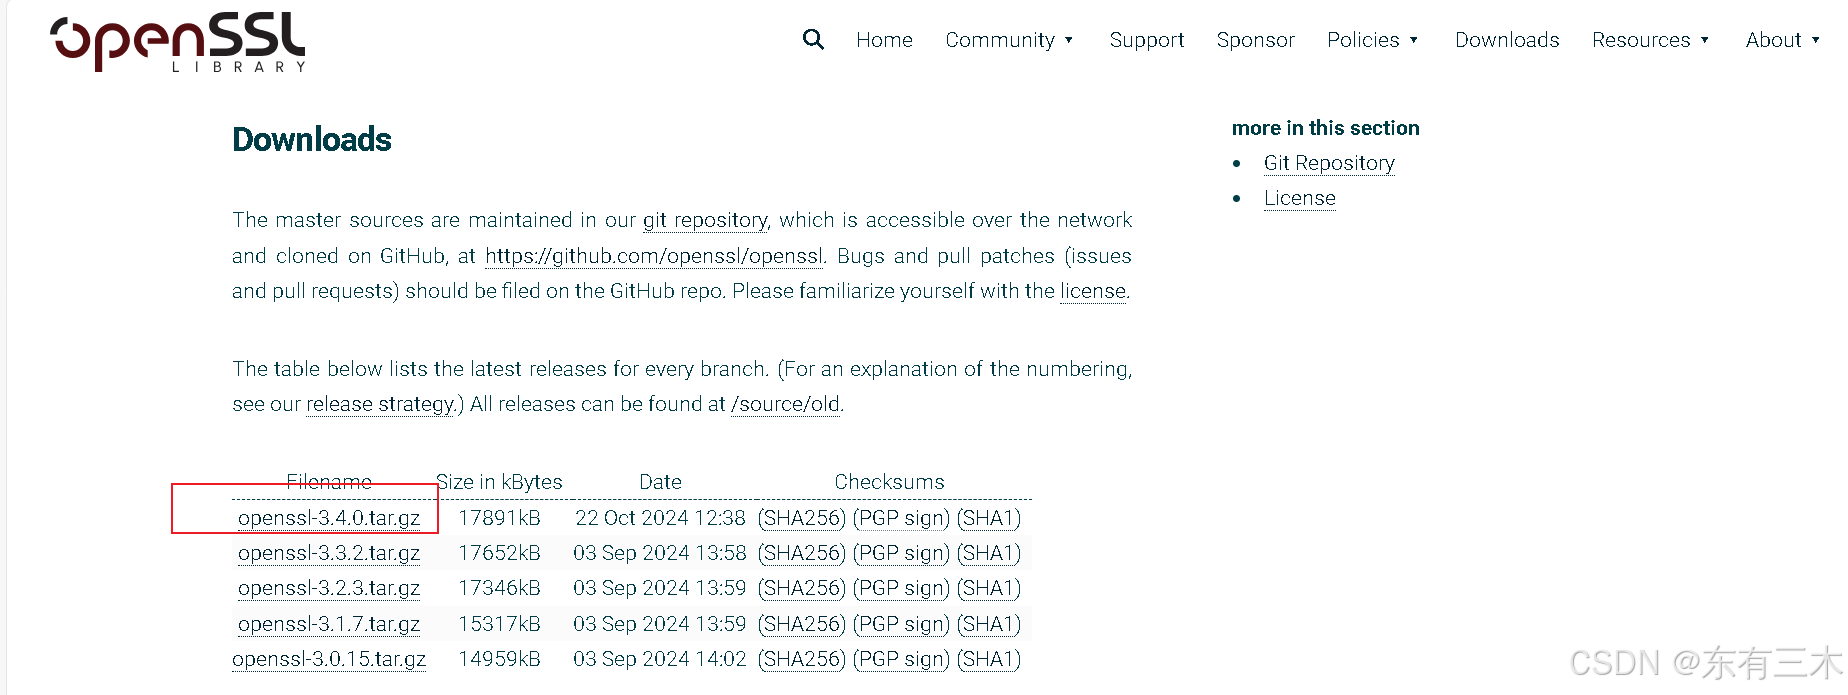This screenshot has height=695, width=1848.
Task: Open SHA1 checksum for openssl-3.3.2
Action: 989,553
